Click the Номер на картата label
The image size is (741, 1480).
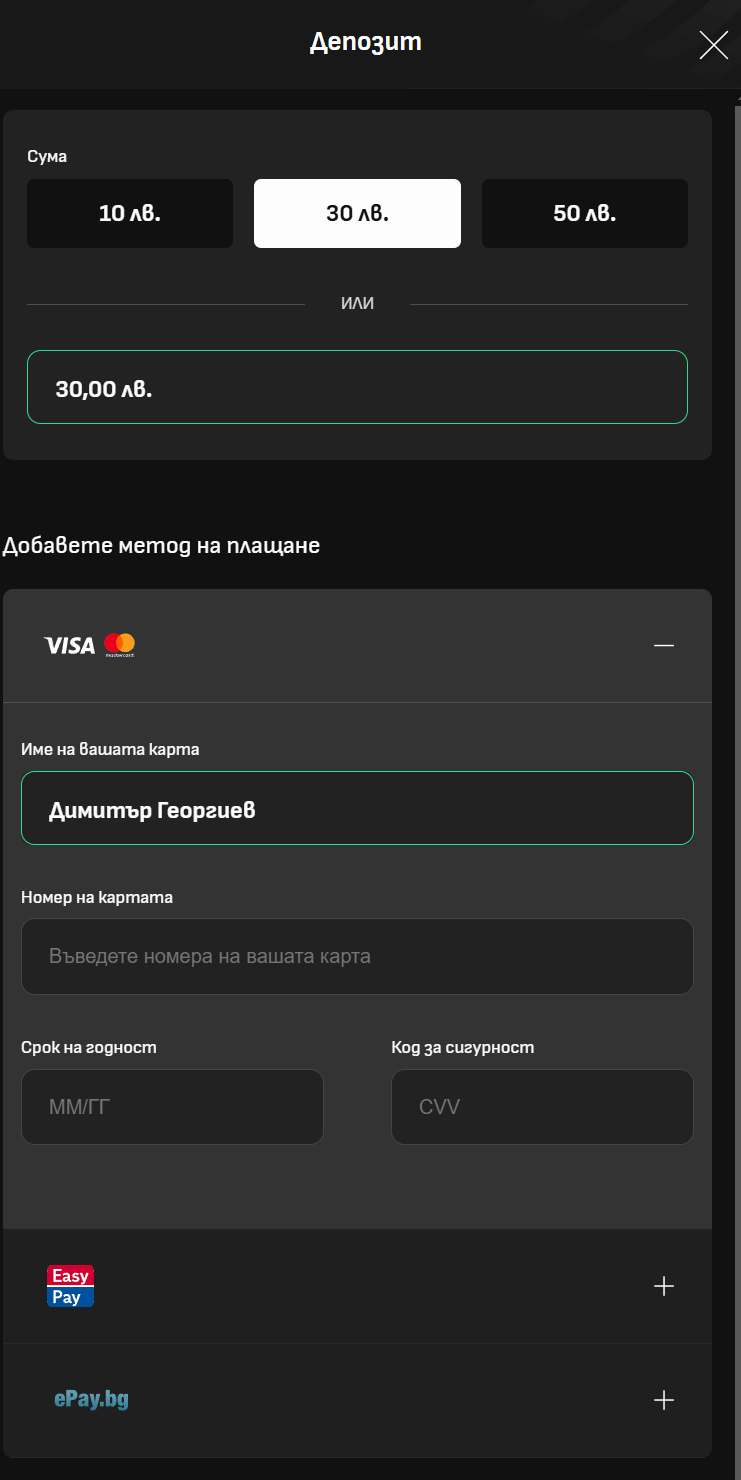point(97,897)
